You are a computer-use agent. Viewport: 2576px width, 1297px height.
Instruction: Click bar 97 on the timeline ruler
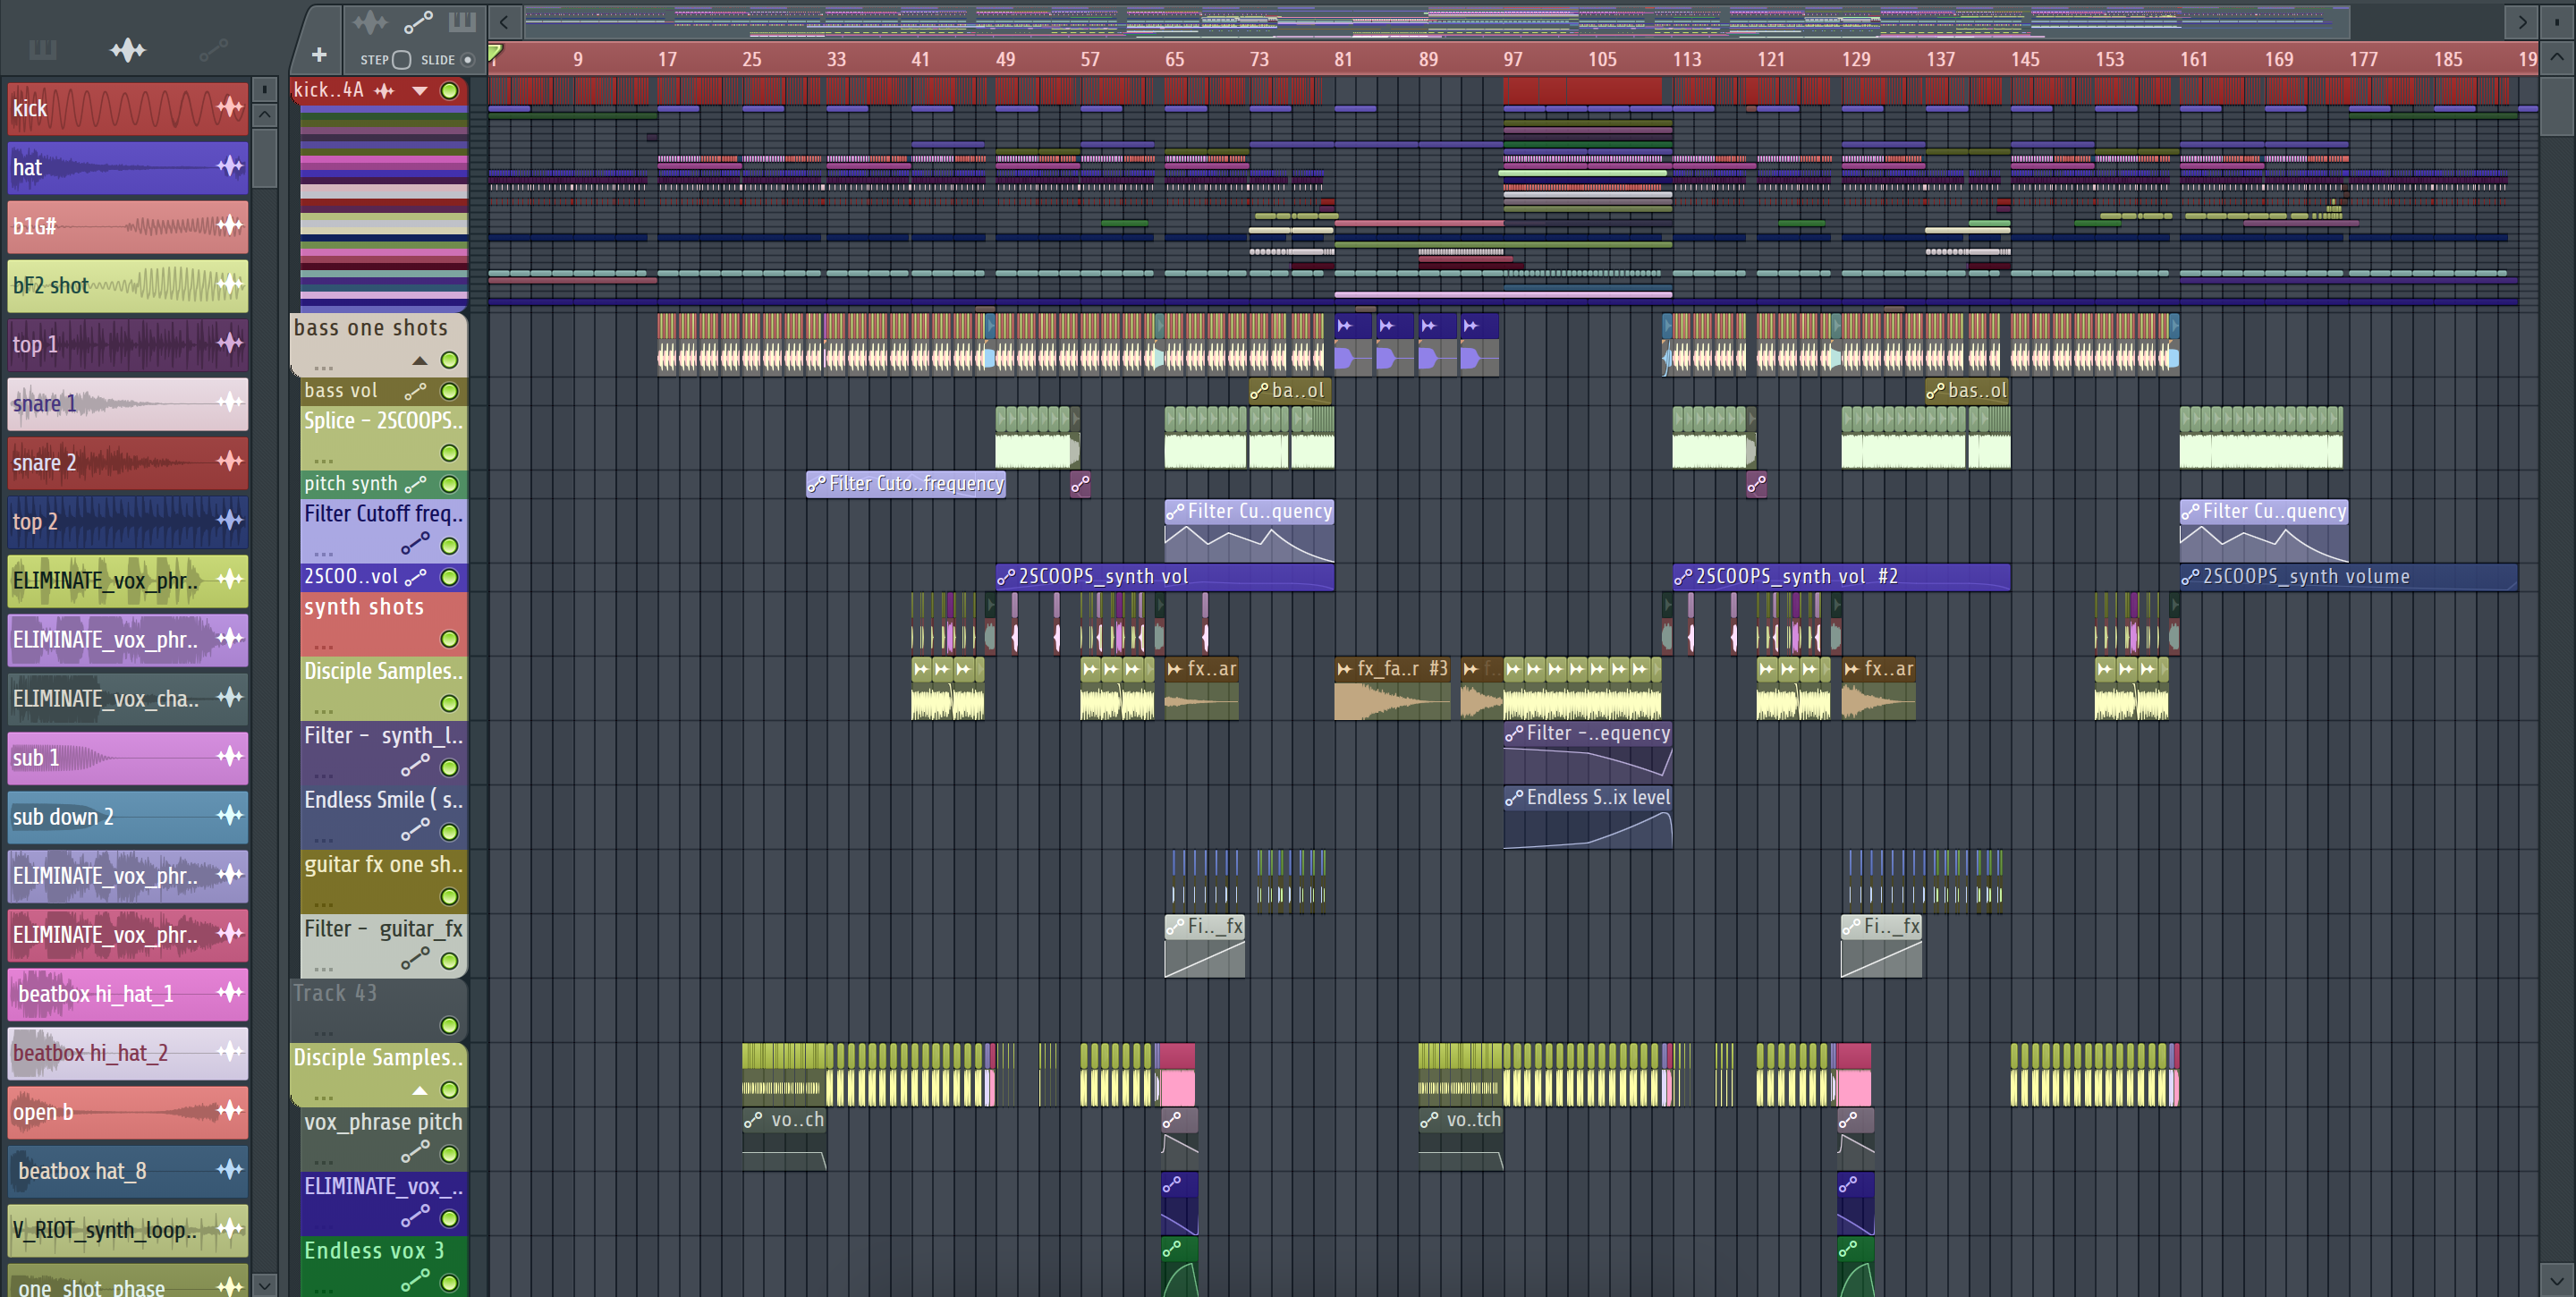pyautogui.click(x=1513, y=59)
